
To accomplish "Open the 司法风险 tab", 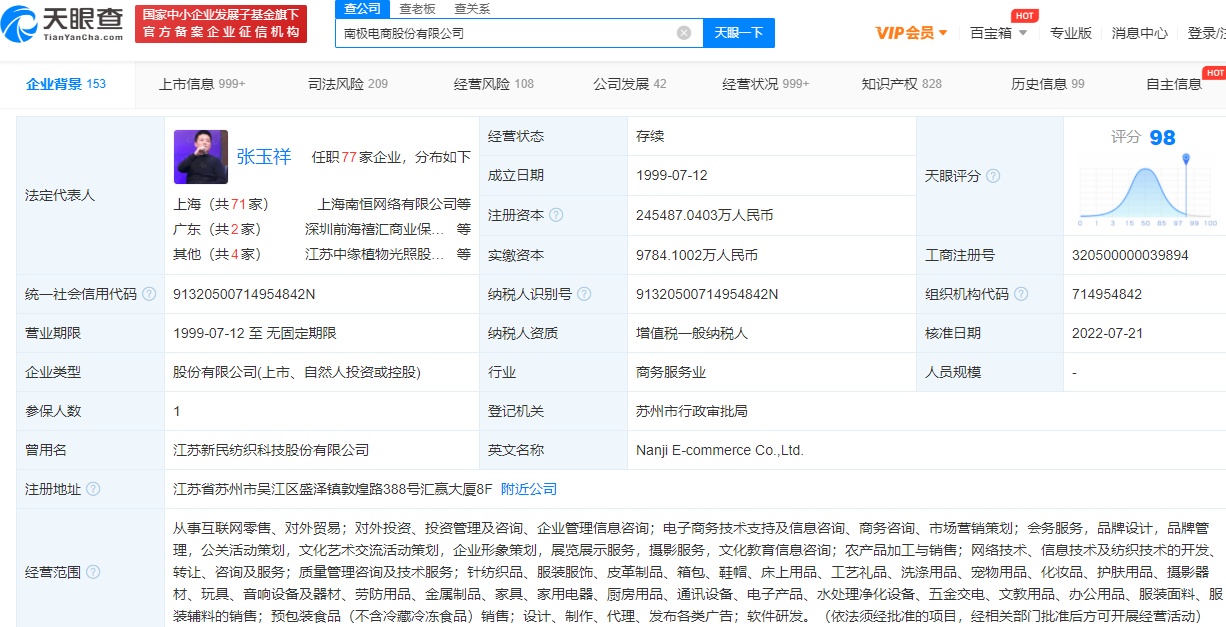I will 348,84.
